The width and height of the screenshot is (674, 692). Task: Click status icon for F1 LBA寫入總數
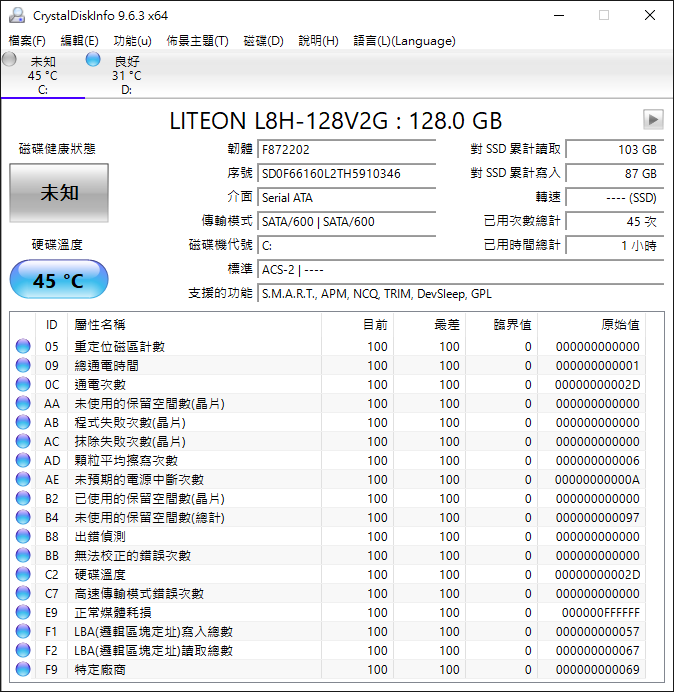[23, 631]
